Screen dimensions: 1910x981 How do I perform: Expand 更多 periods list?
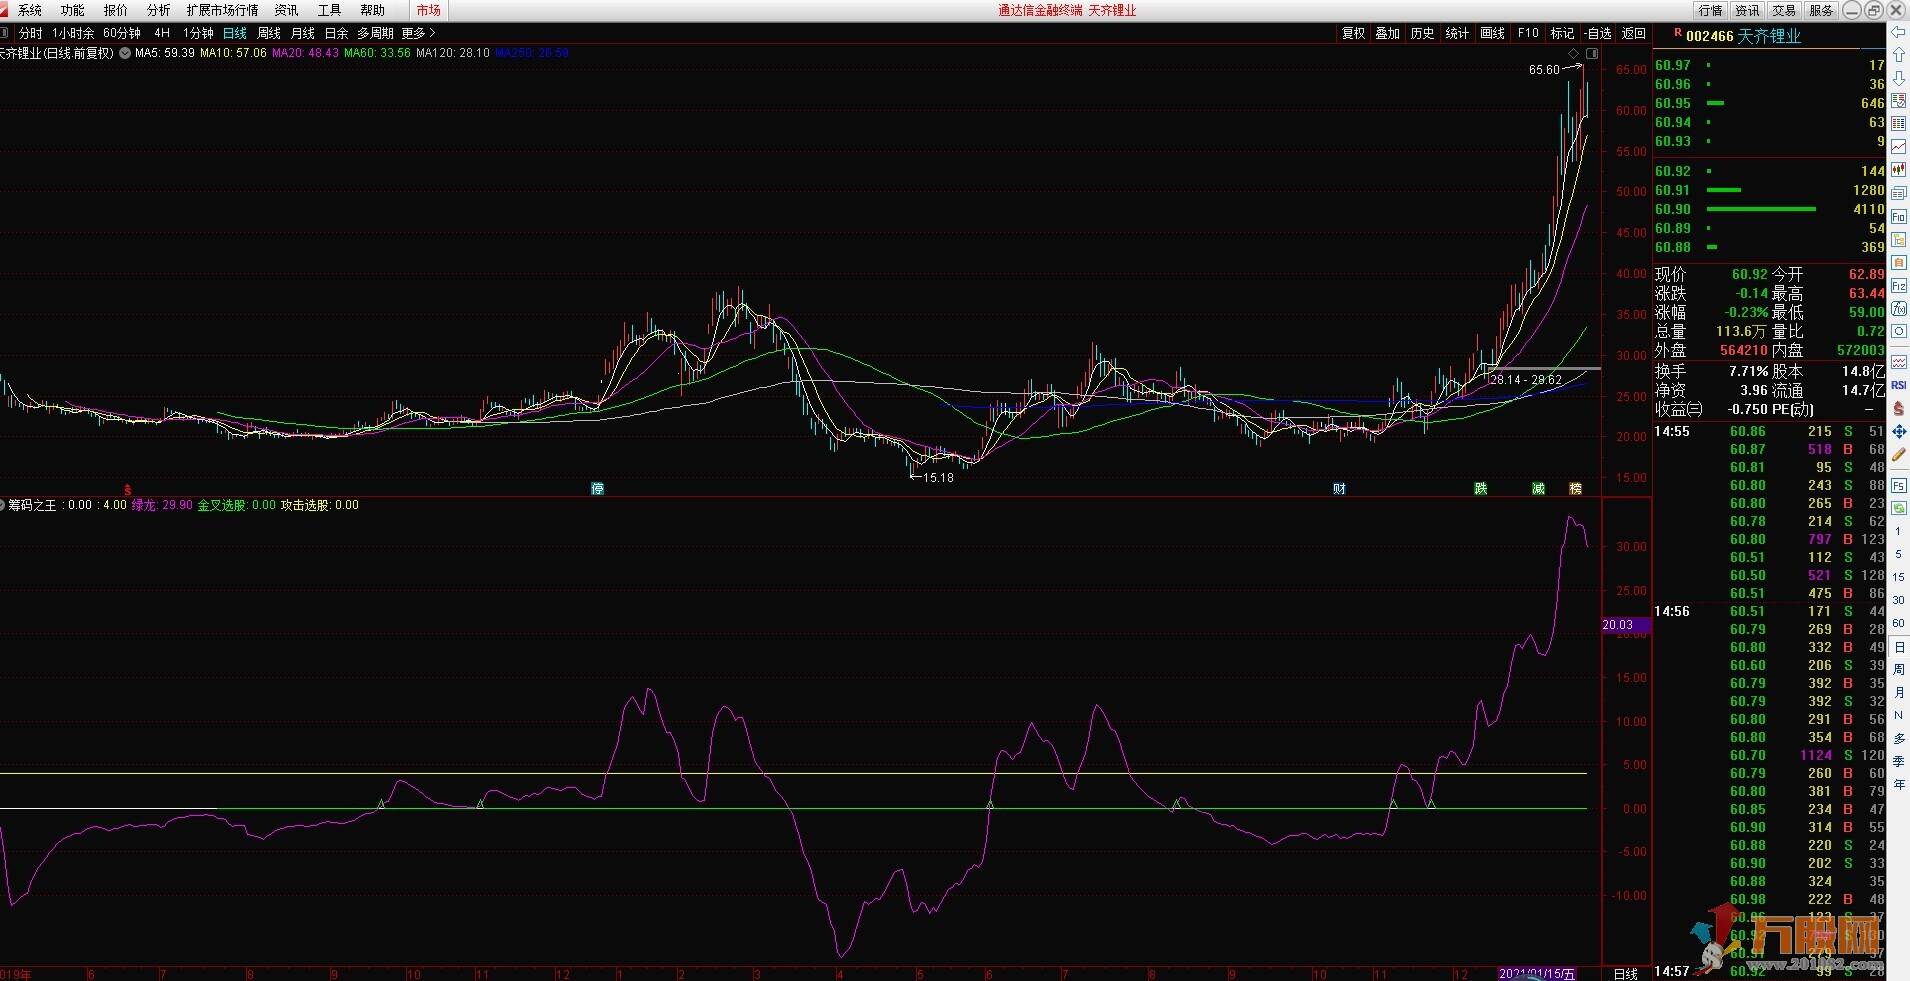419,33
